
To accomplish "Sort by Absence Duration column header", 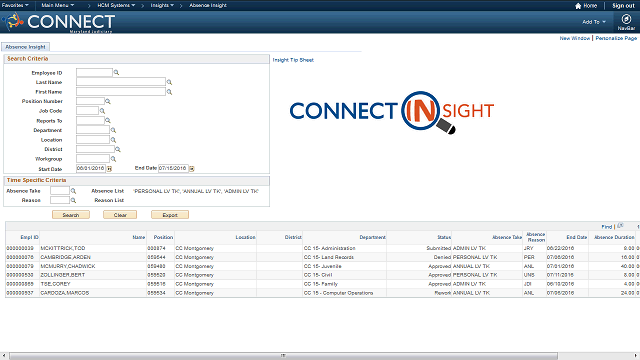I will coord(614,237).
